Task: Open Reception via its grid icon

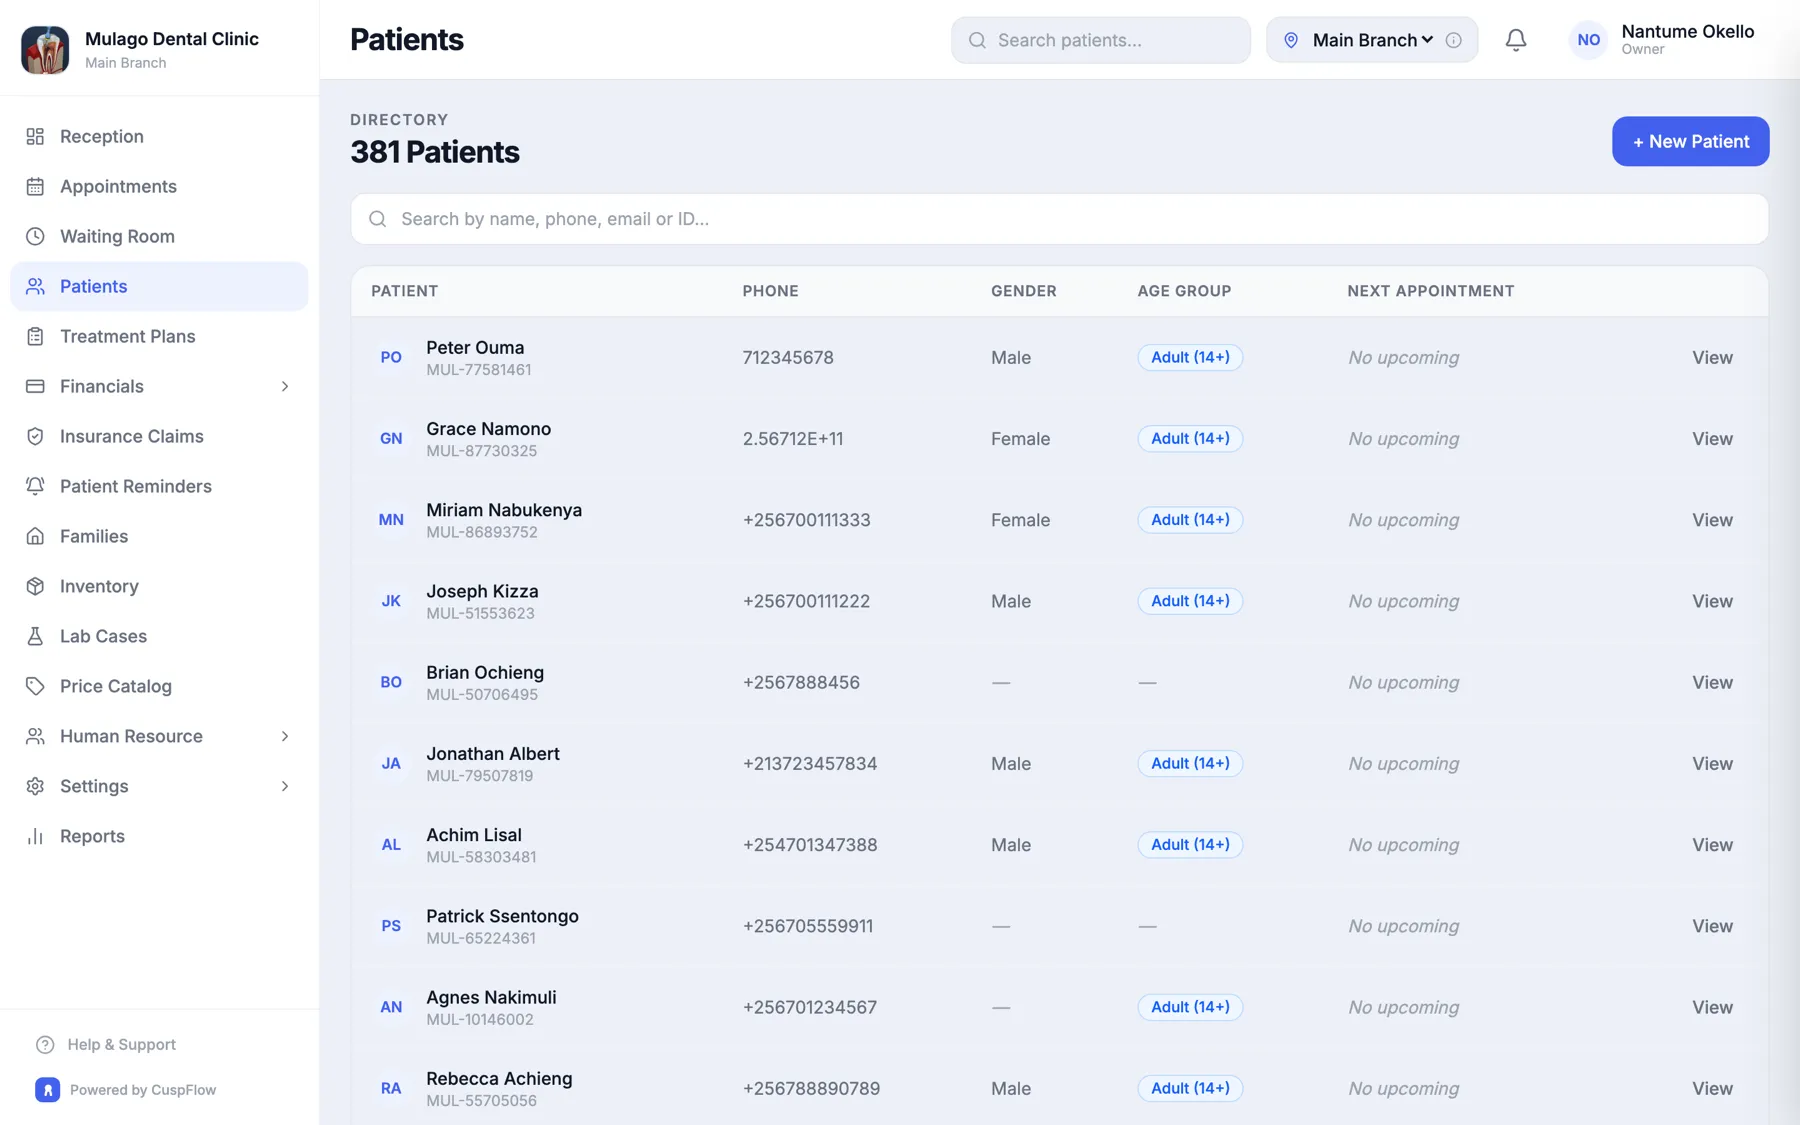Action: pos(35,136)
